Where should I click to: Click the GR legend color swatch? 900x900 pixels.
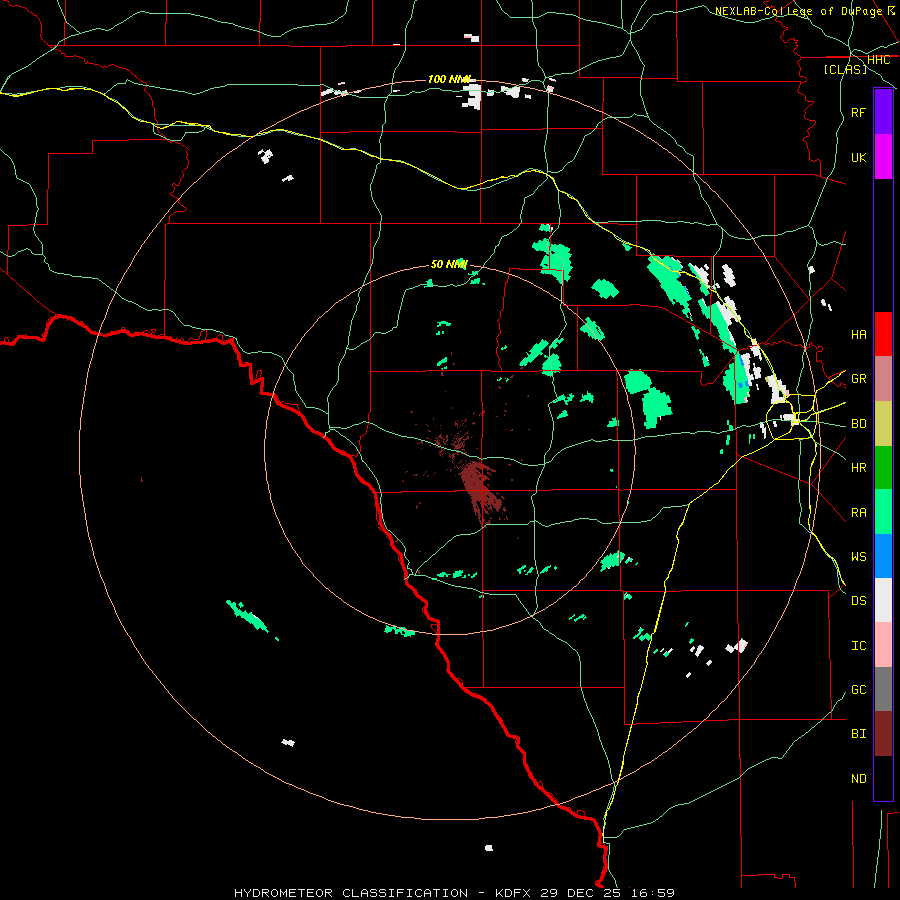[883, 379]
